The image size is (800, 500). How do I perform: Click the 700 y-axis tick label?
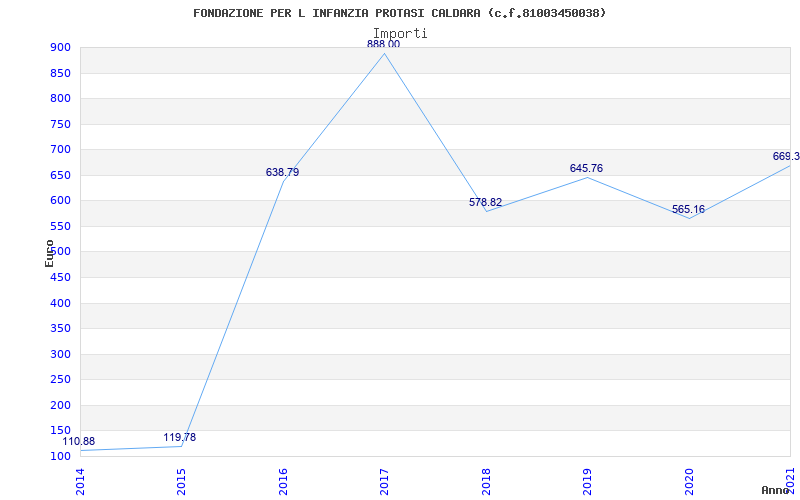click(x=60, y=149)
